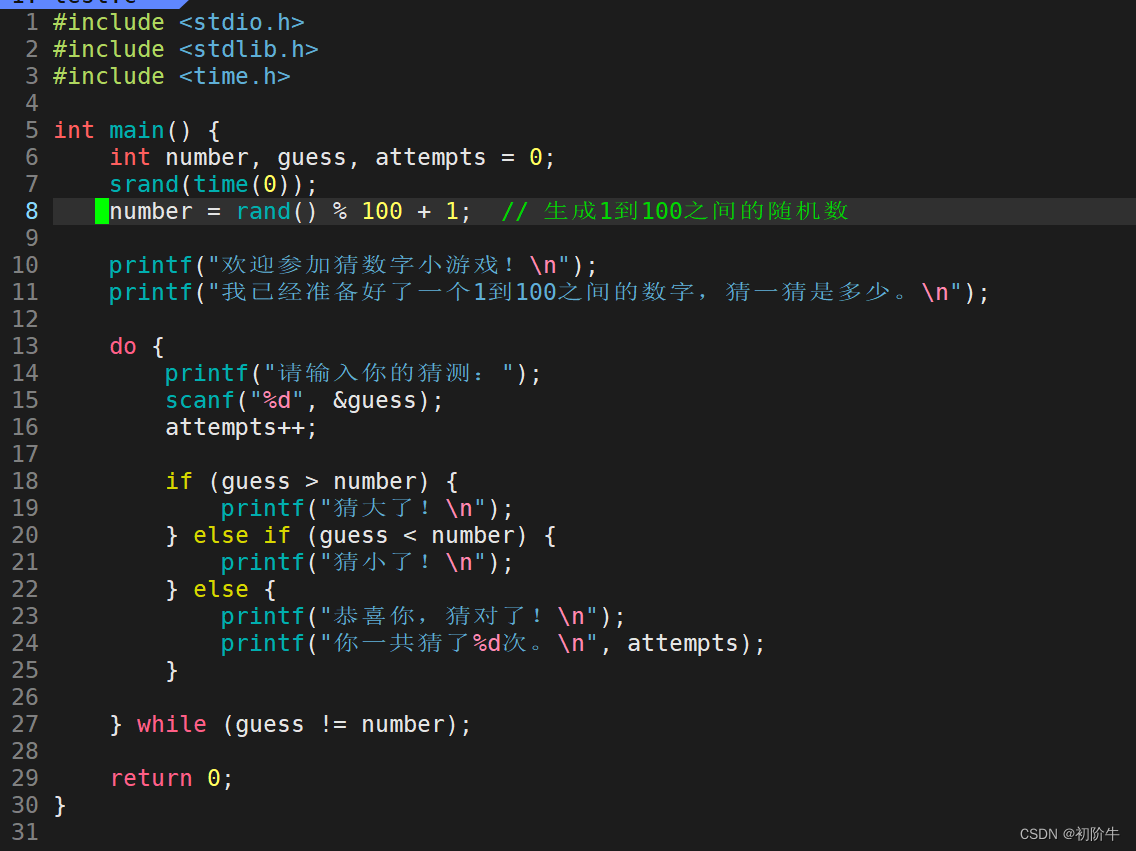Click the closing brace on line 30

(59, 805)
